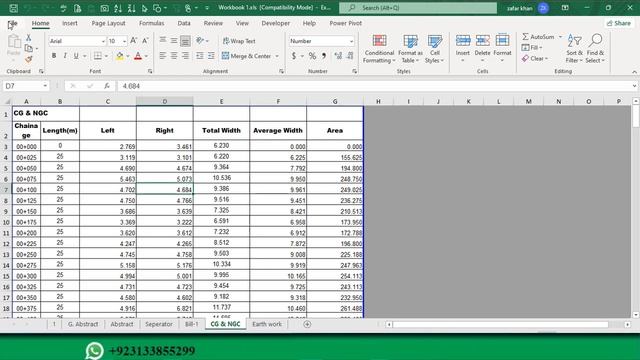Expand the Borders dropdown arrow
This screenshot has height=360, width=640.
pyautogui.click(x=107, y=56)
